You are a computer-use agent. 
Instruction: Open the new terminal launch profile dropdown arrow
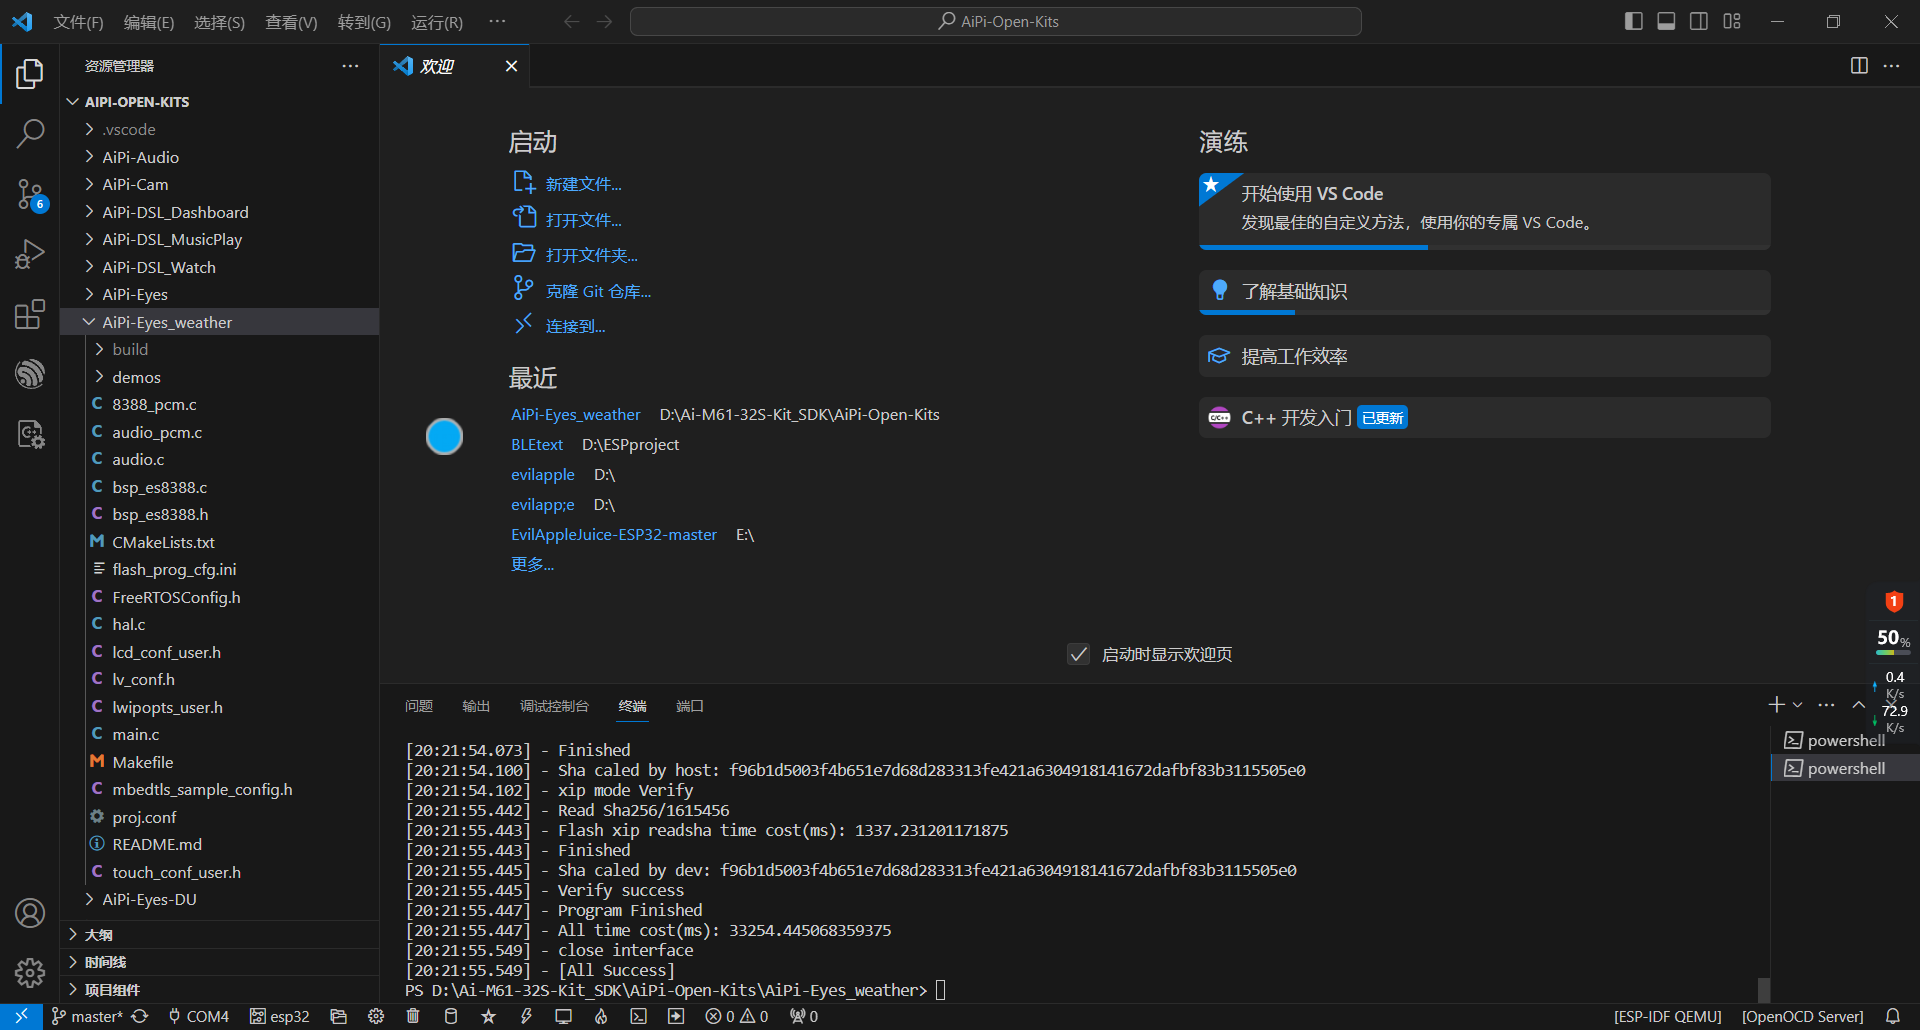pos(1798,705)
